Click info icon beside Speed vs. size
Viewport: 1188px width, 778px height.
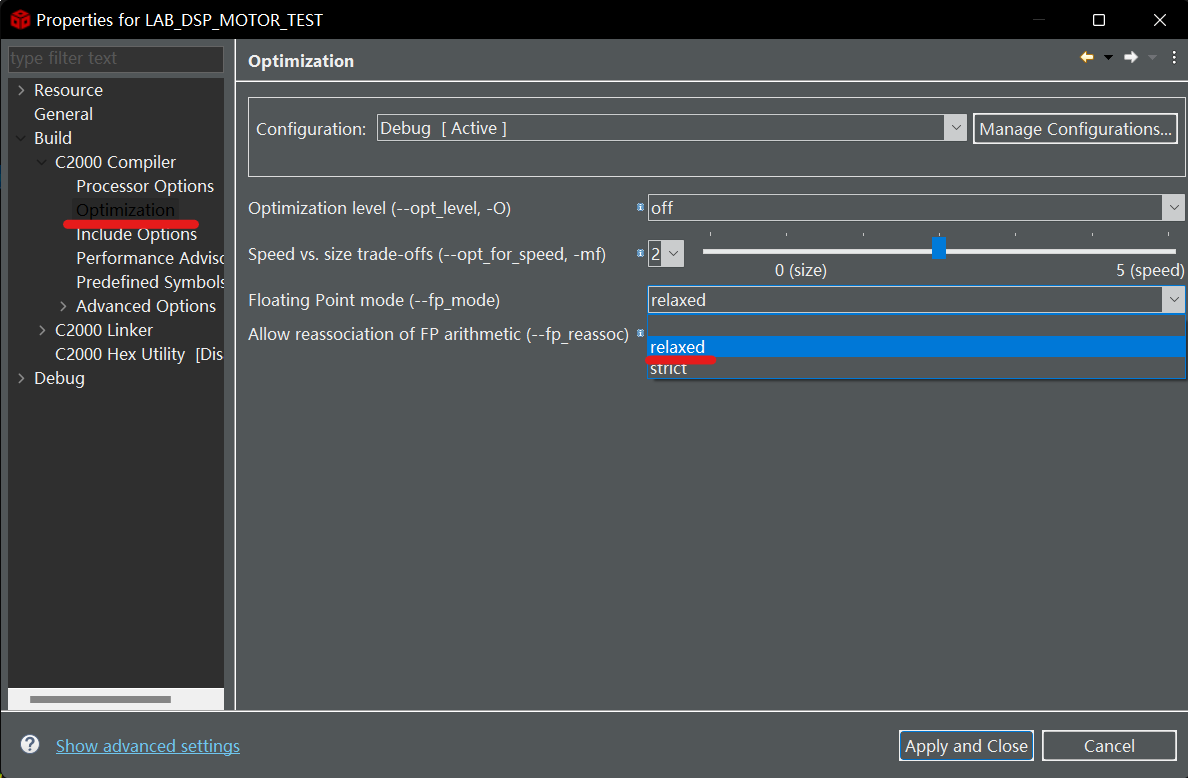click(640, 254)
